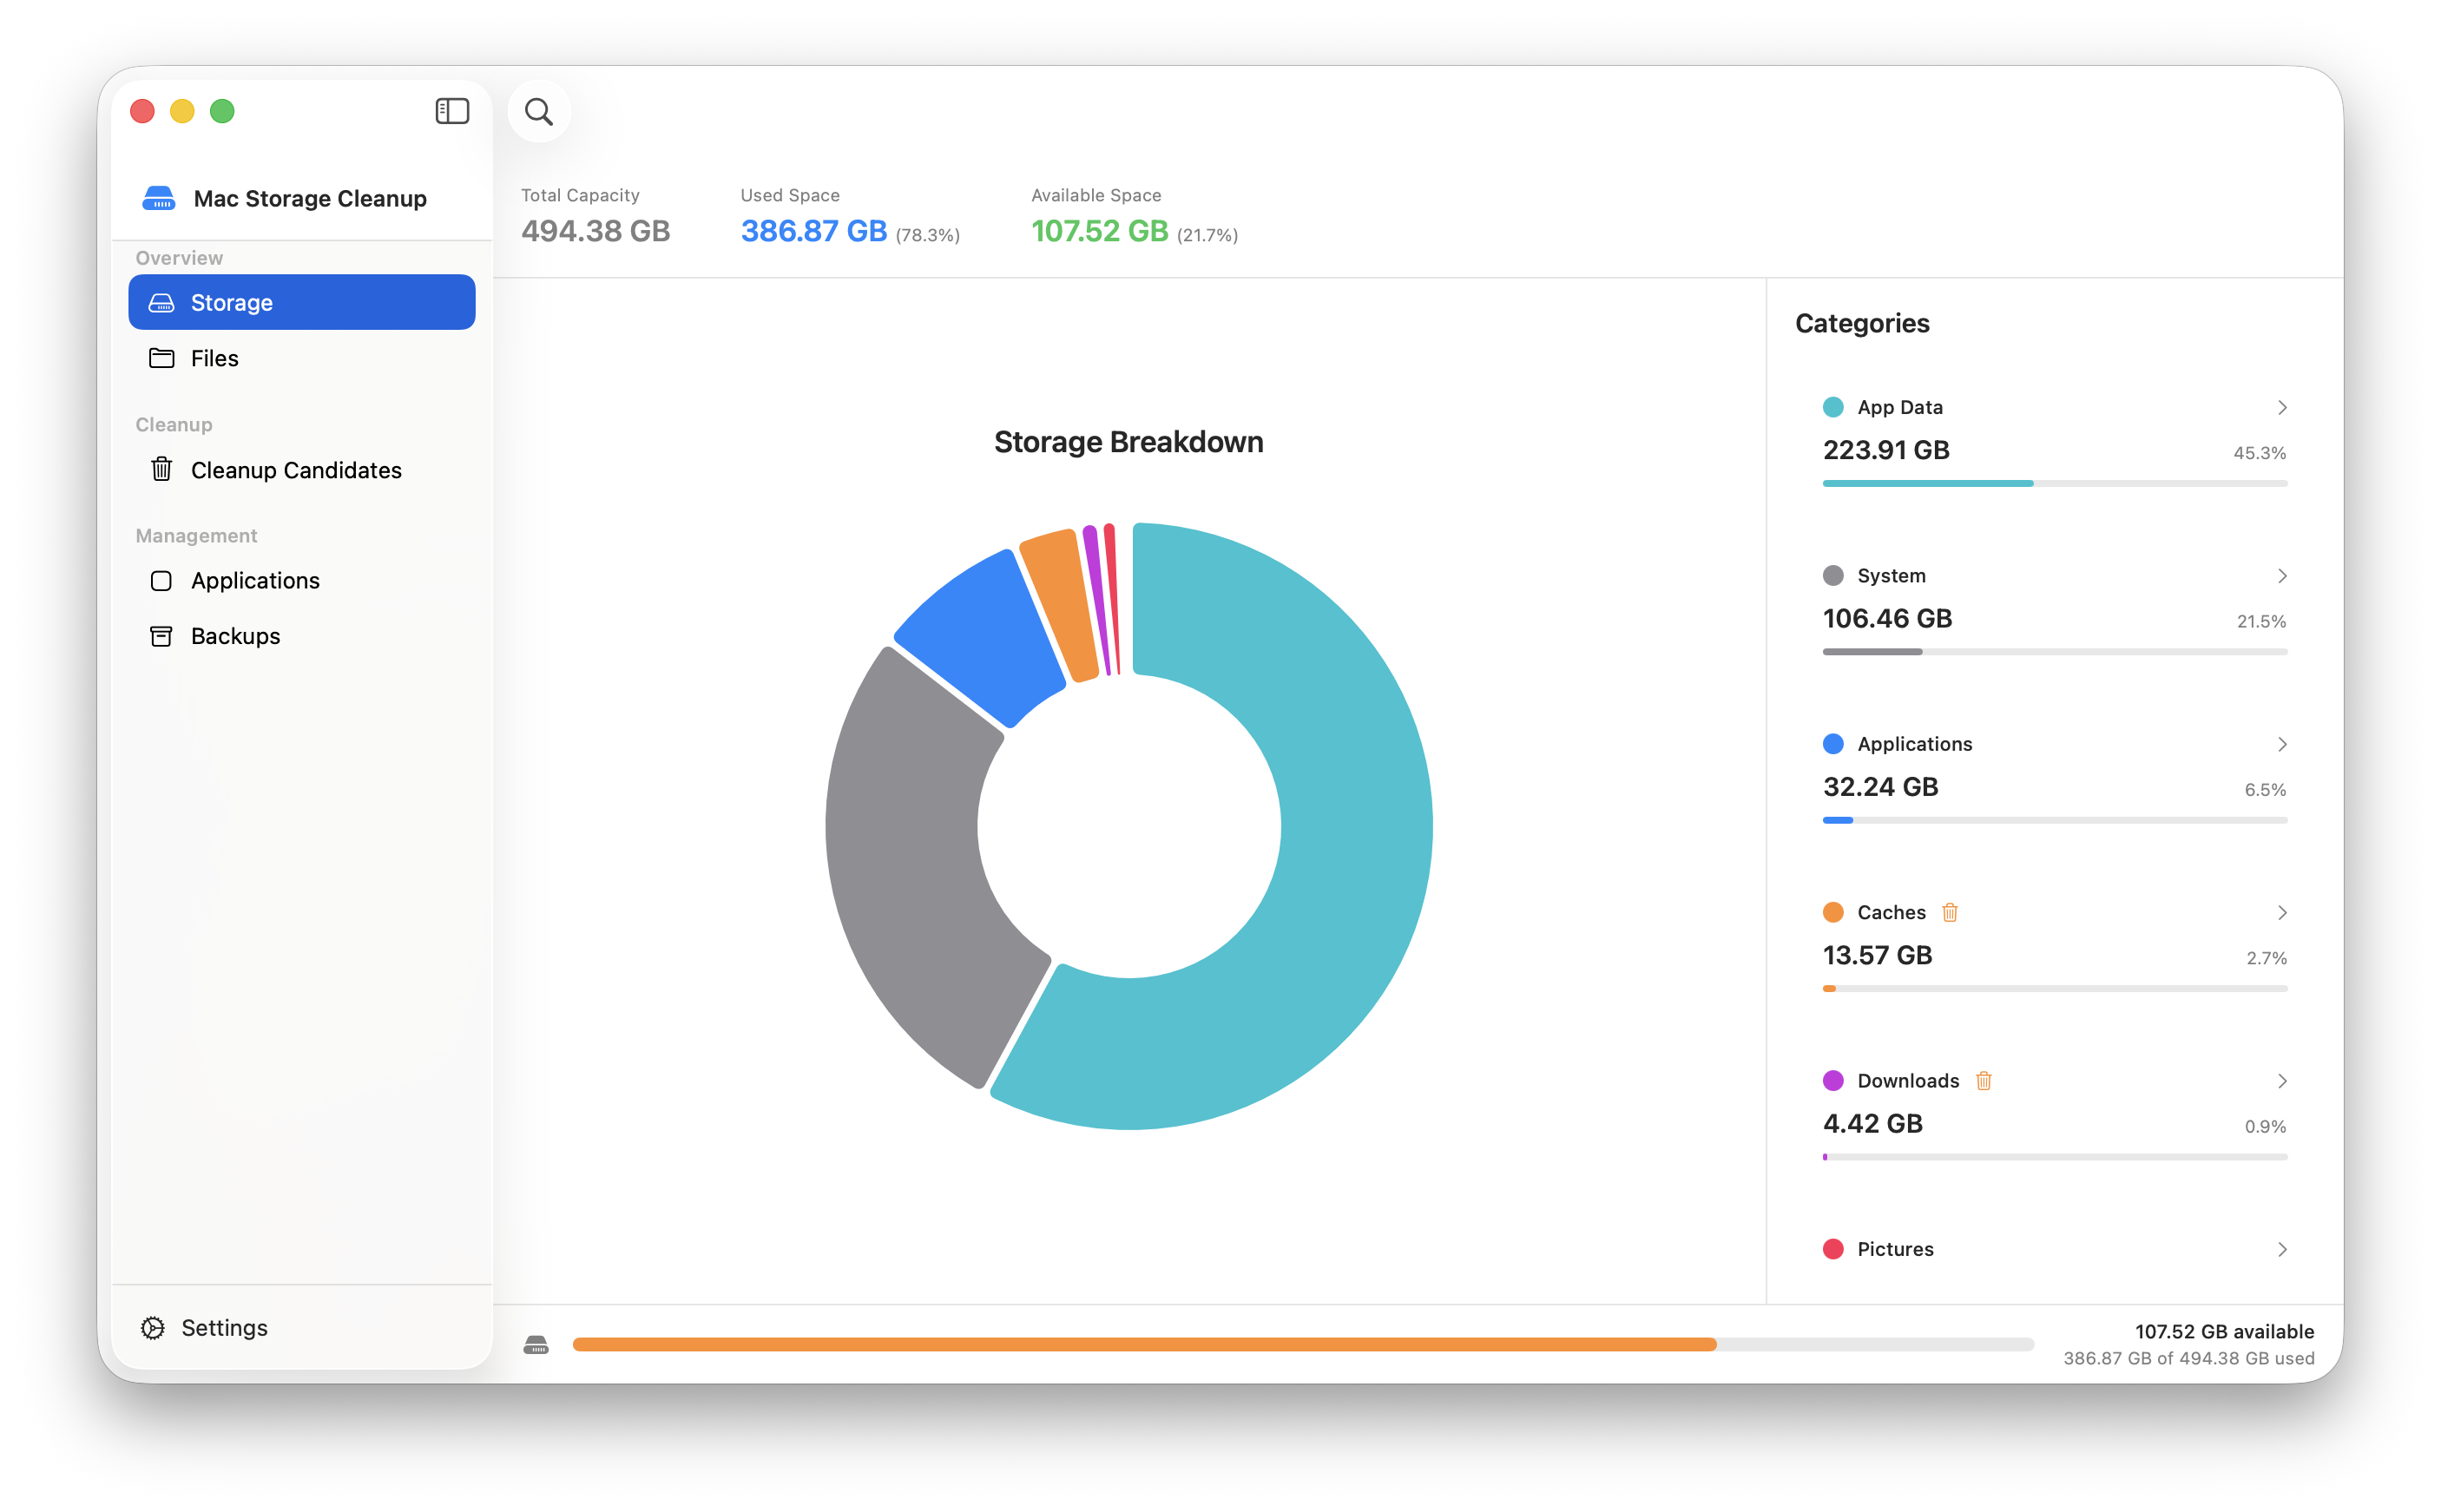The image size is (2441, 1512).
Task: Click the App Data category label
Action: point(1899,407)
